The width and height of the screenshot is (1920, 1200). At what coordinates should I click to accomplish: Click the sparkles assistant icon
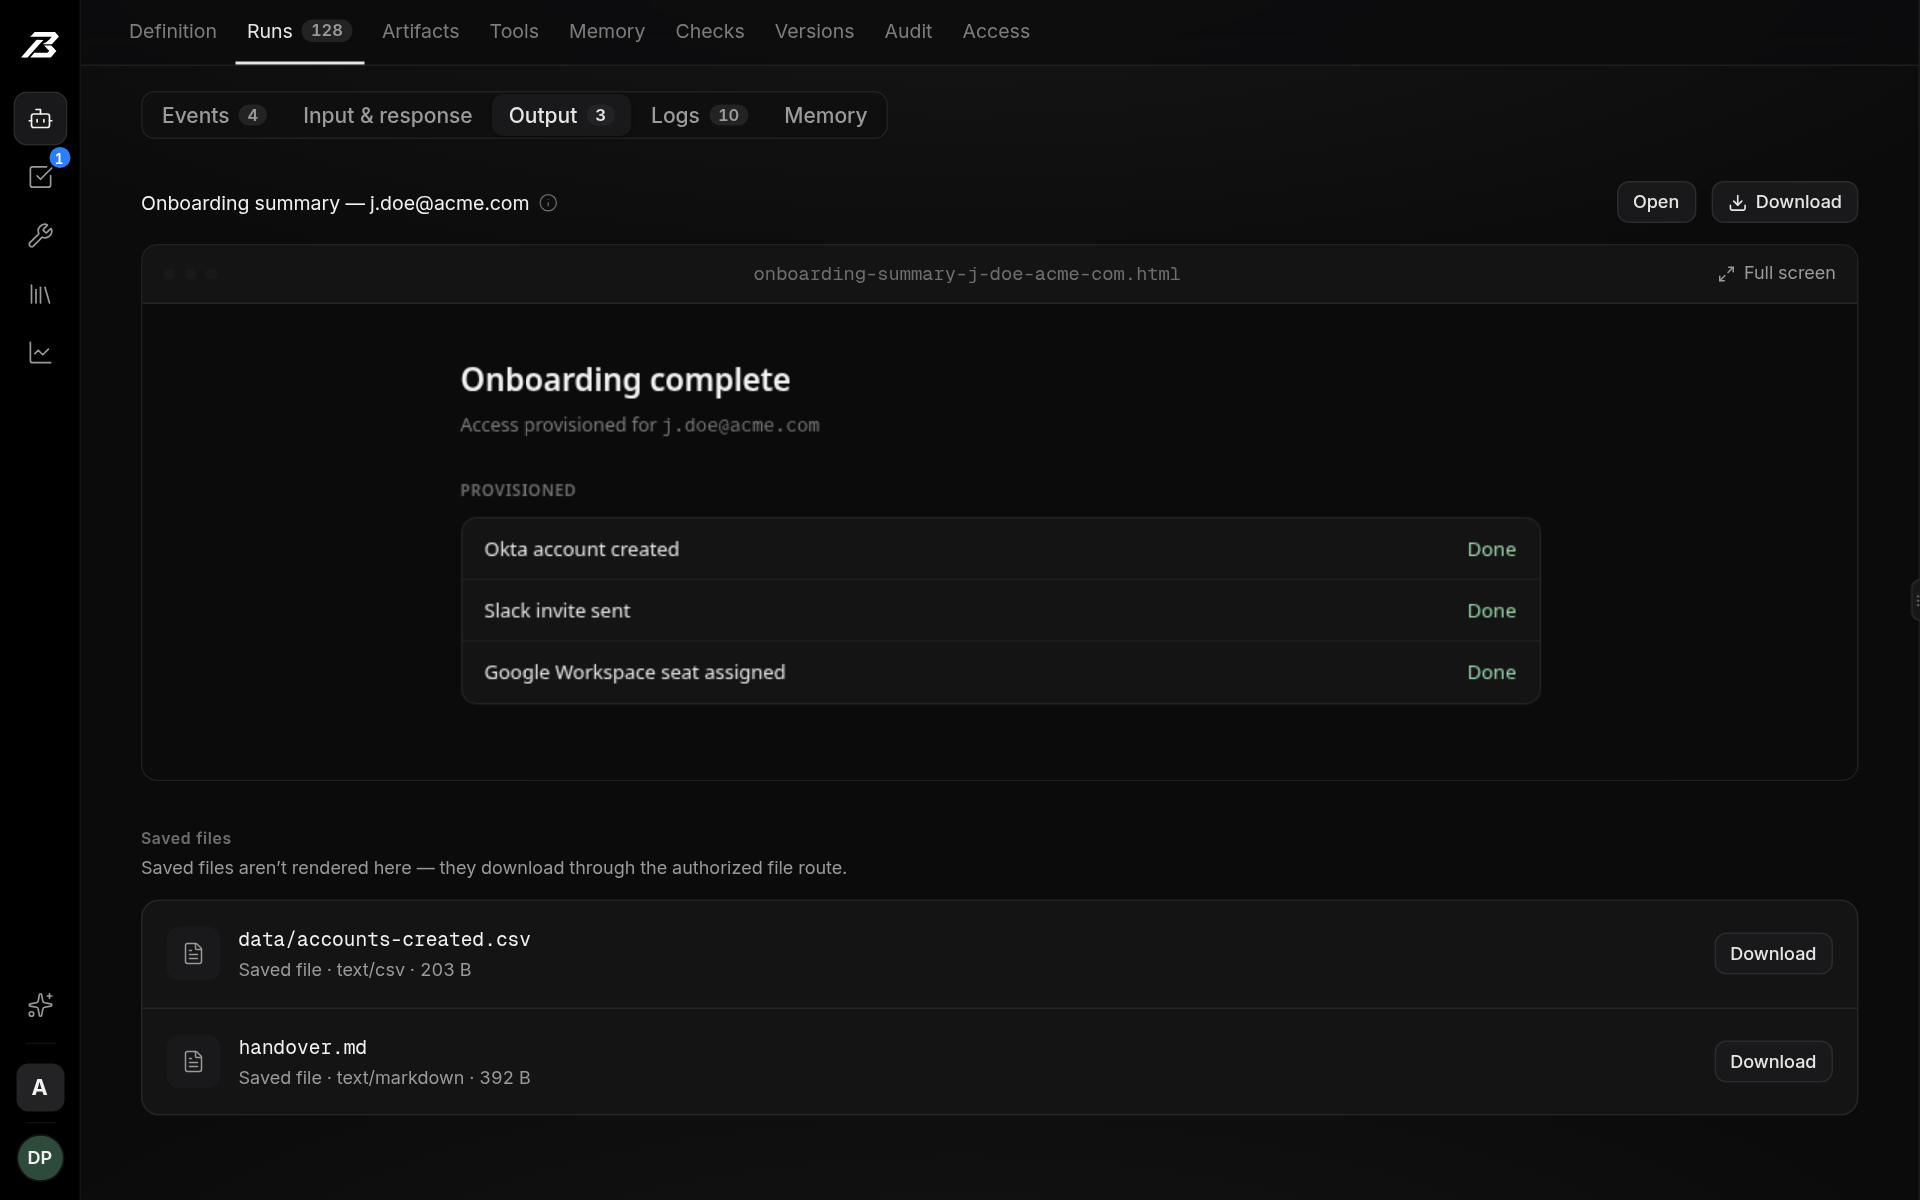[x=40, y=1005]
